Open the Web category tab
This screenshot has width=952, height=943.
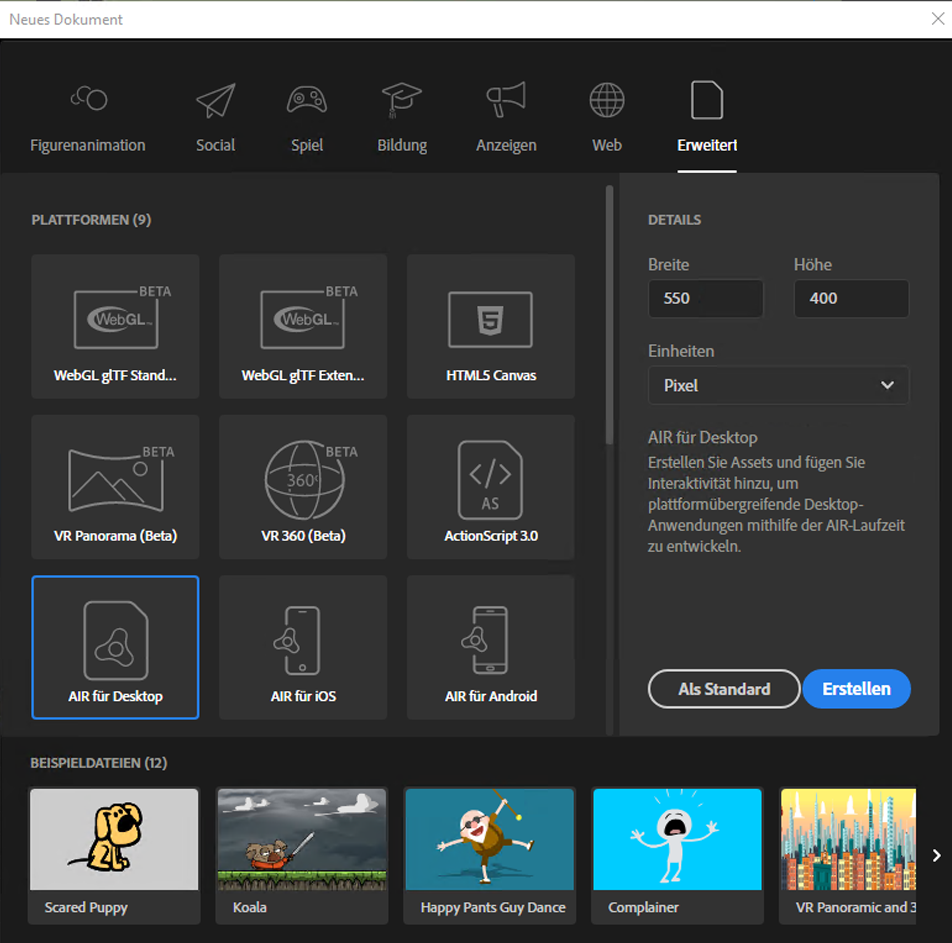606,115
